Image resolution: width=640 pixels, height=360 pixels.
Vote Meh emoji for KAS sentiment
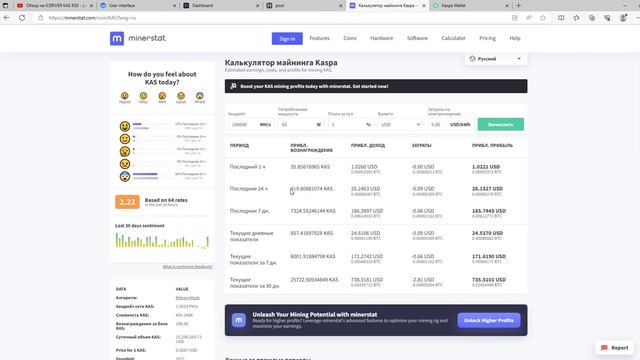pyautogui.click(x=162, y=96)
